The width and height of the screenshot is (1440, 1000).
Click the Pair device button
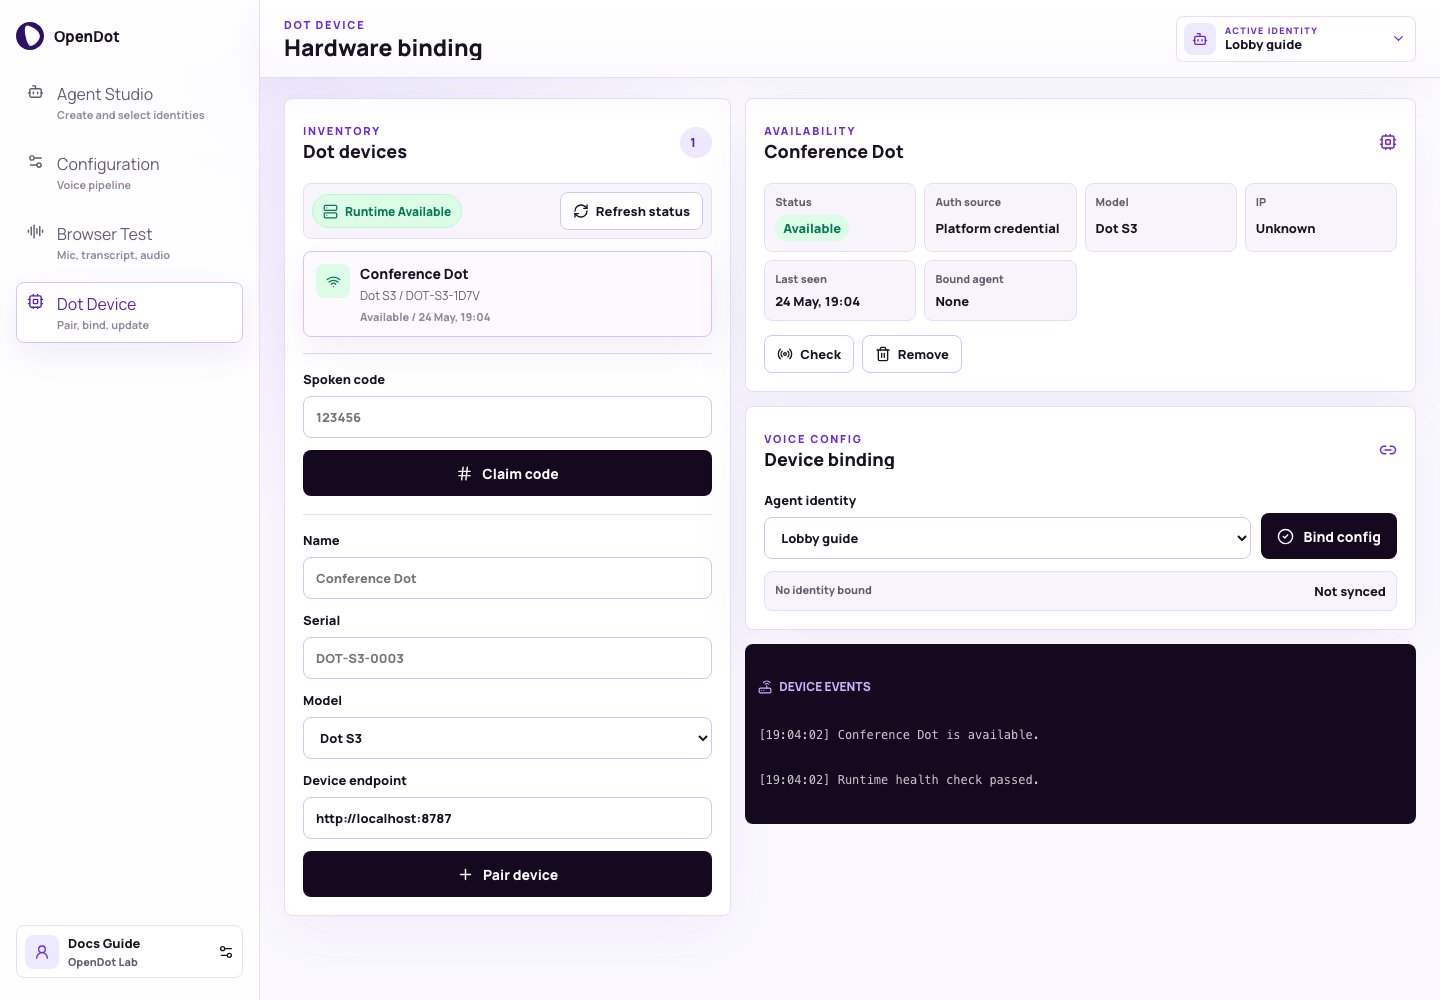507,874
